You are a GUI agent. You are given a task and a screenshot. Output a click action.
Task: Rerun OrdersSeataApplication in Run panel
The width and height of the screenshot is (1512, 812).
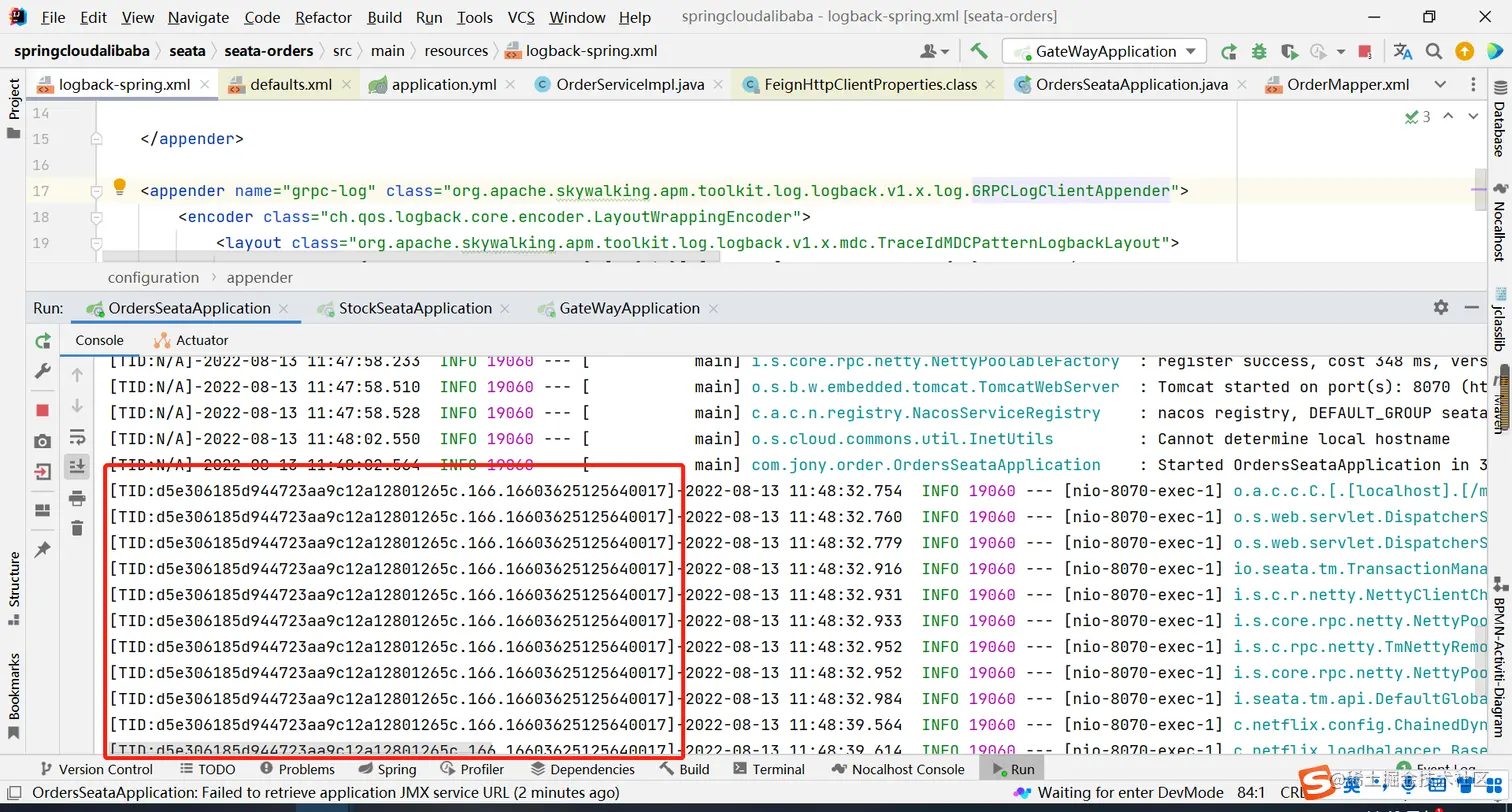click(x=42, y=341)
